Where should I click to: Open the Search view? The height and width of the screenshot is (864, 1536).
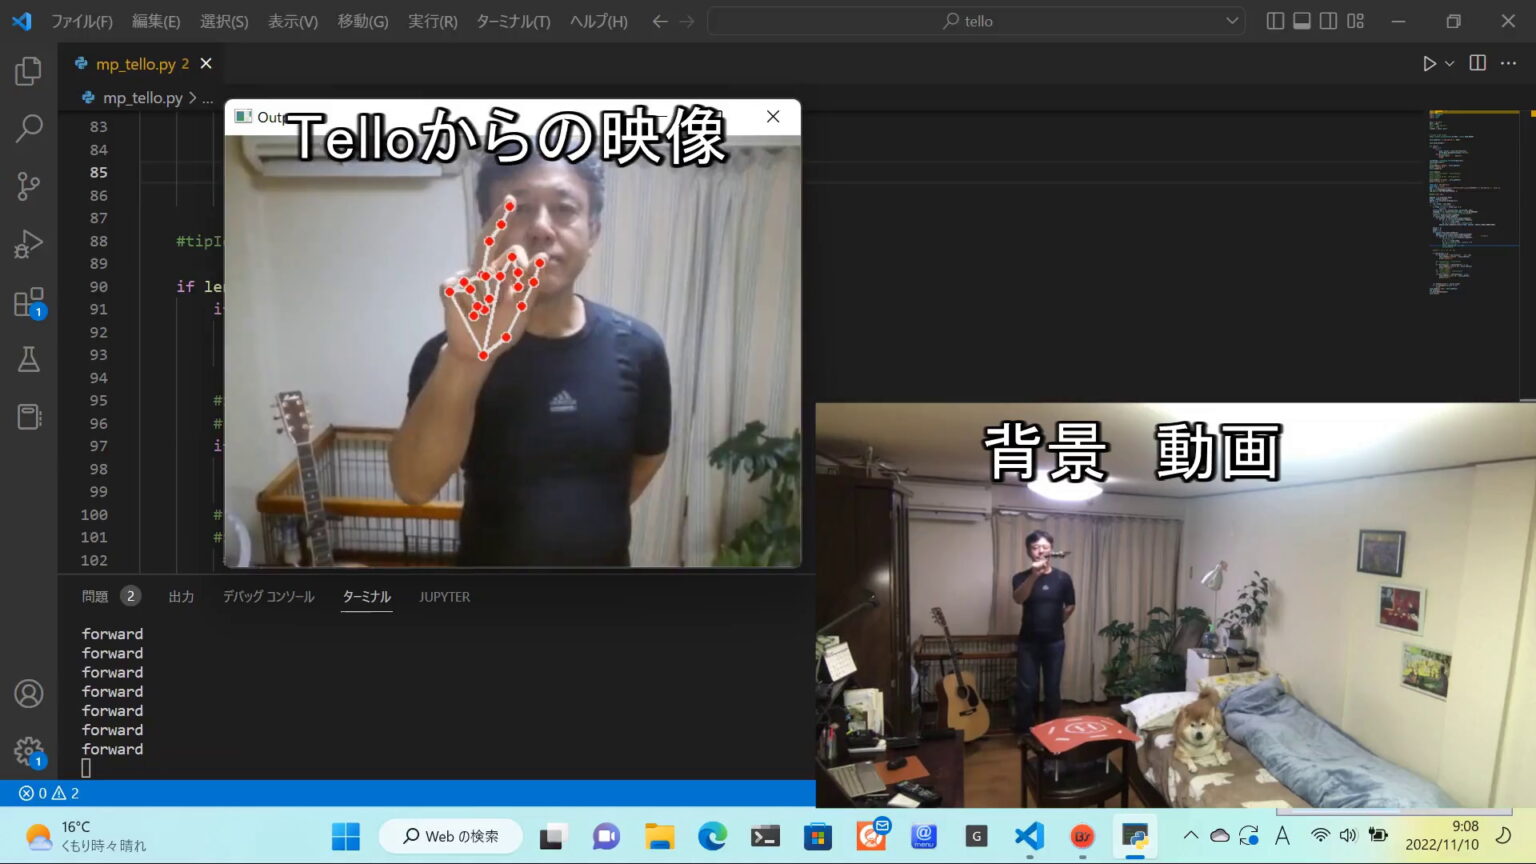[x=27, y=128]
